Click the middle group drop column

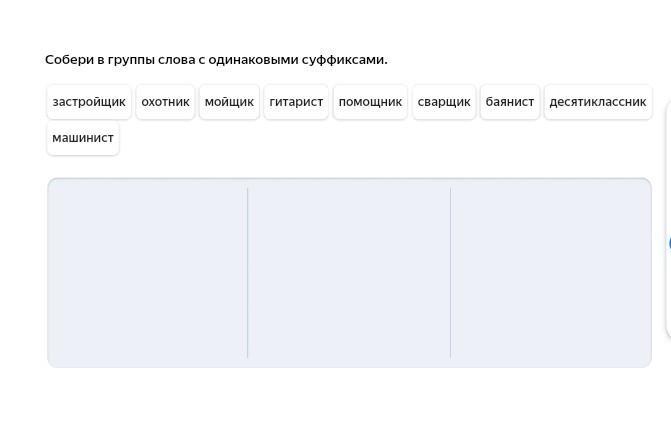pyautogui.click(x=349, y=272)
